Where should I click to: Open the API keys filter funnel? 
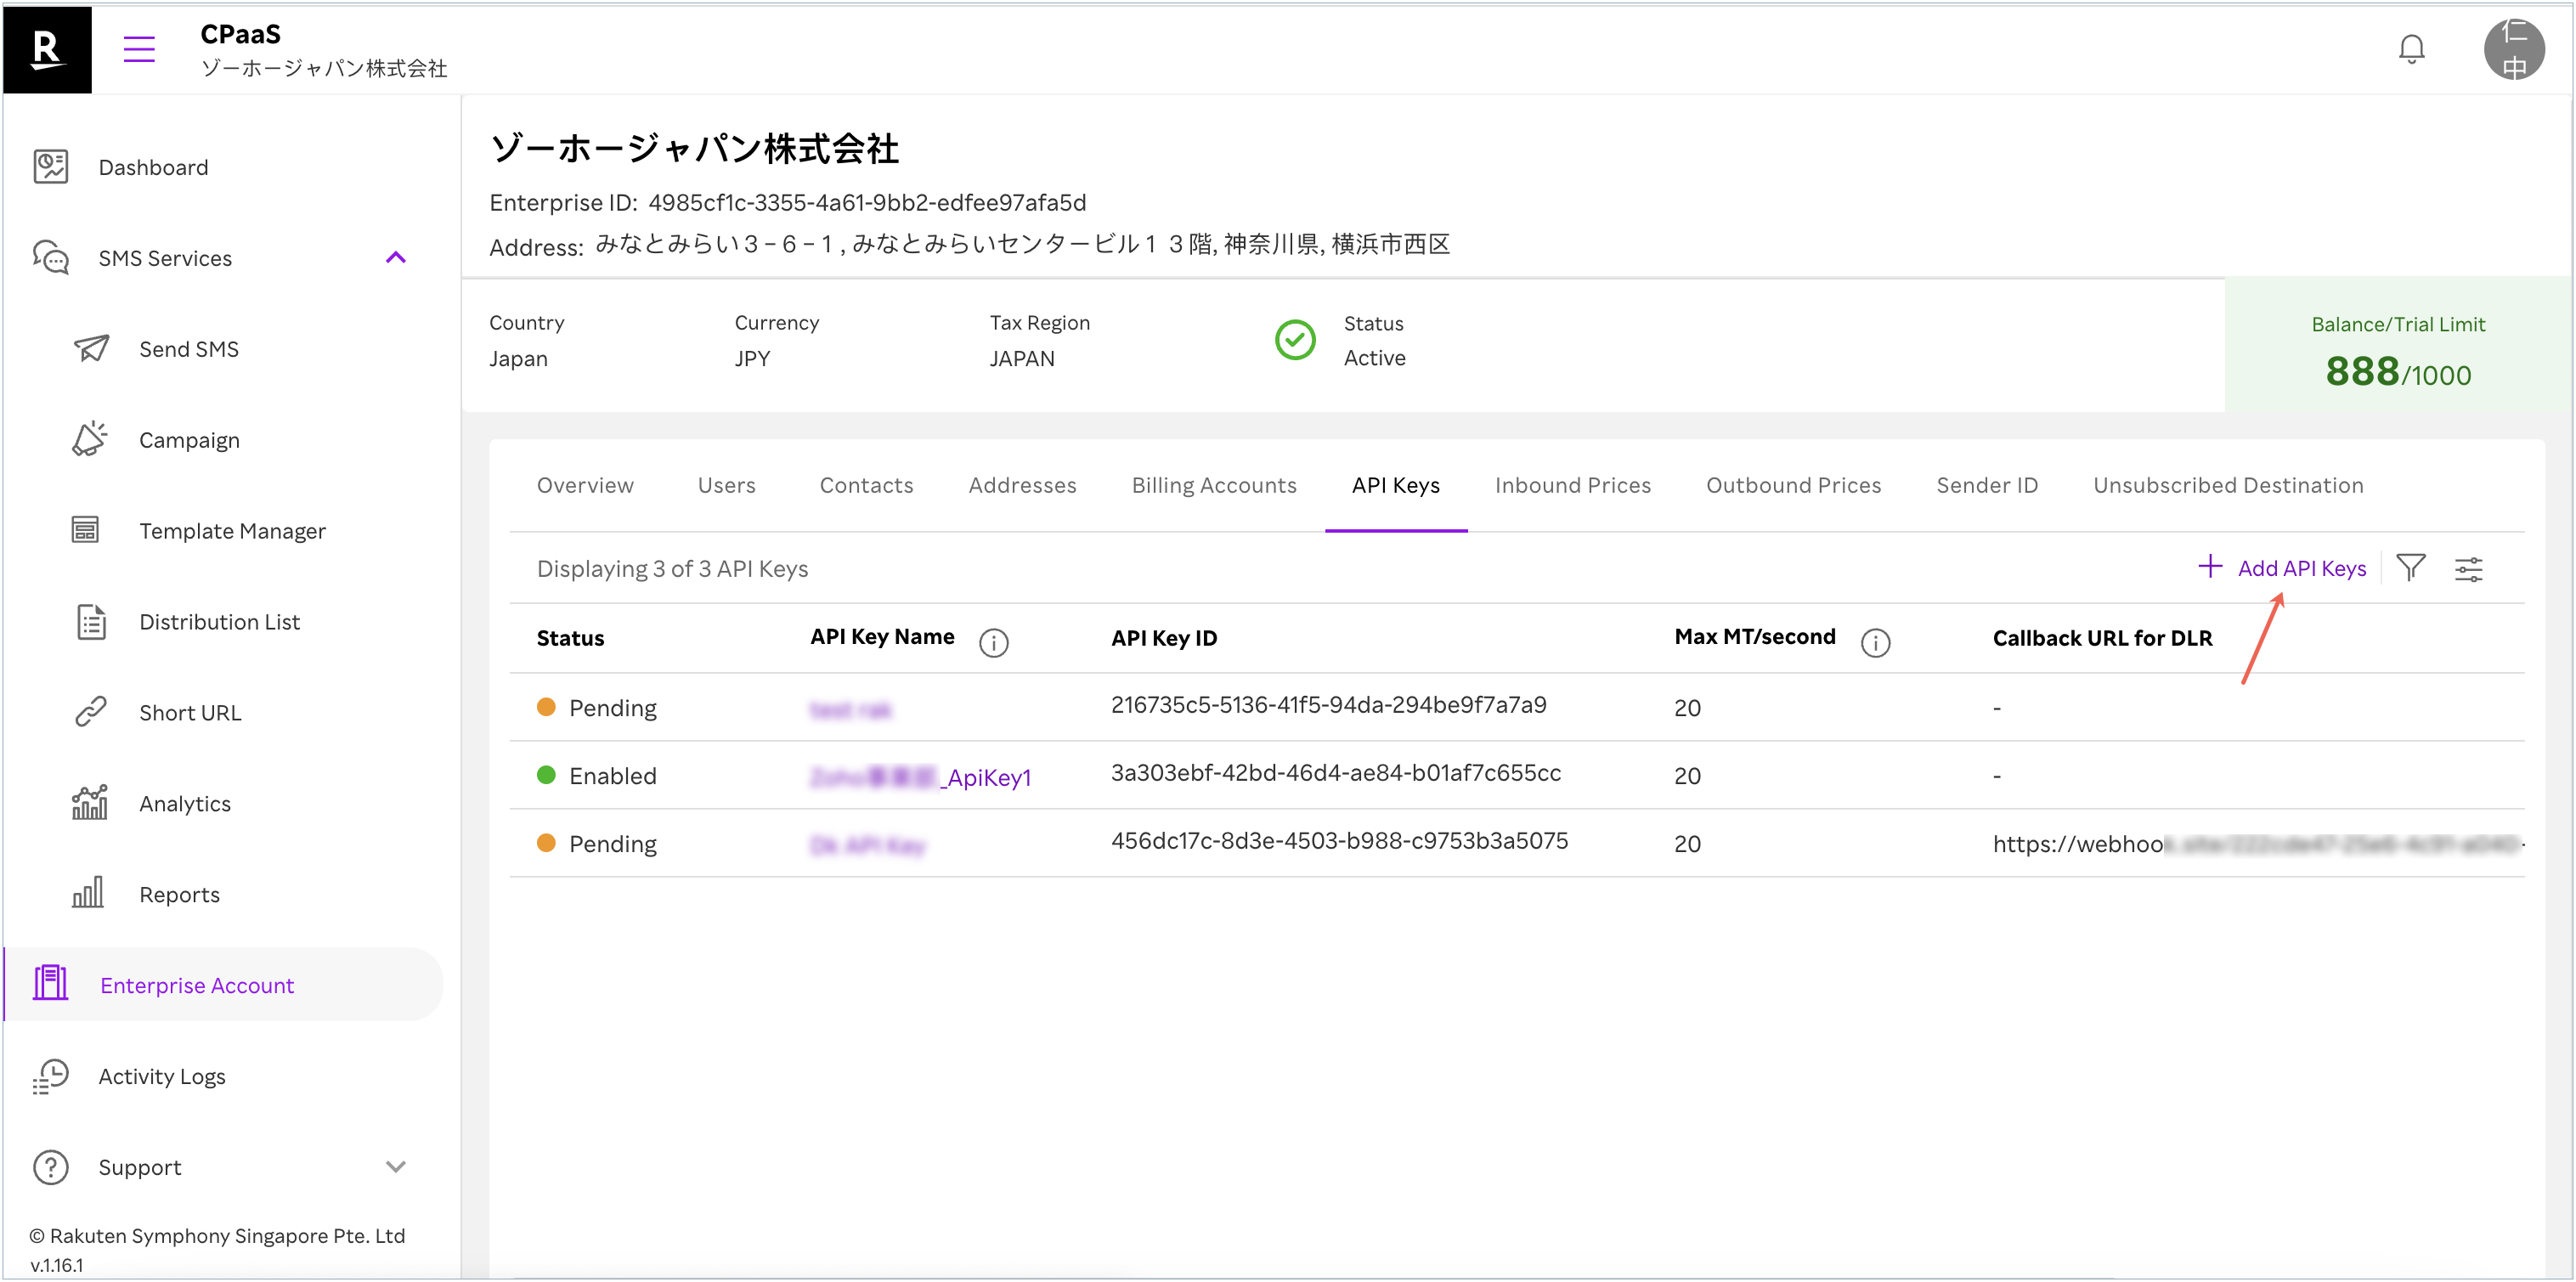pyautogui.click(x=2411, y=568)
